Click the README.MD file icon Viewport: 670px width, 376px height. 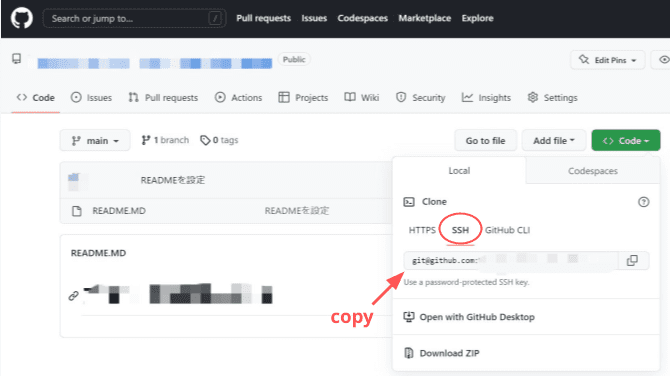76,211
